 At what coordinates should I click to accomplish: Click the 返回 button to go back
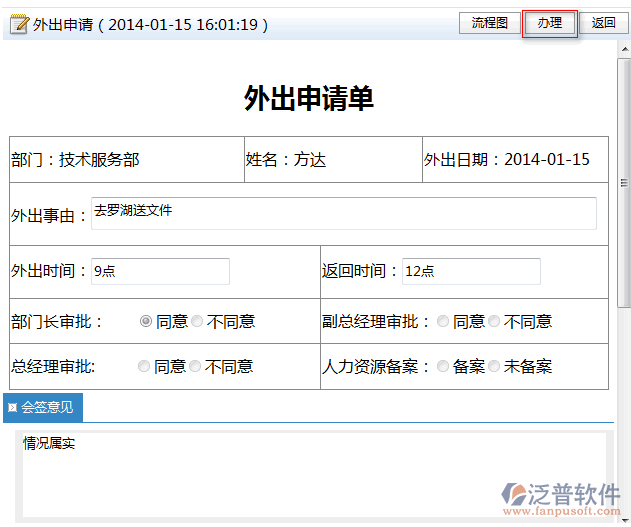tap(603, 23)
